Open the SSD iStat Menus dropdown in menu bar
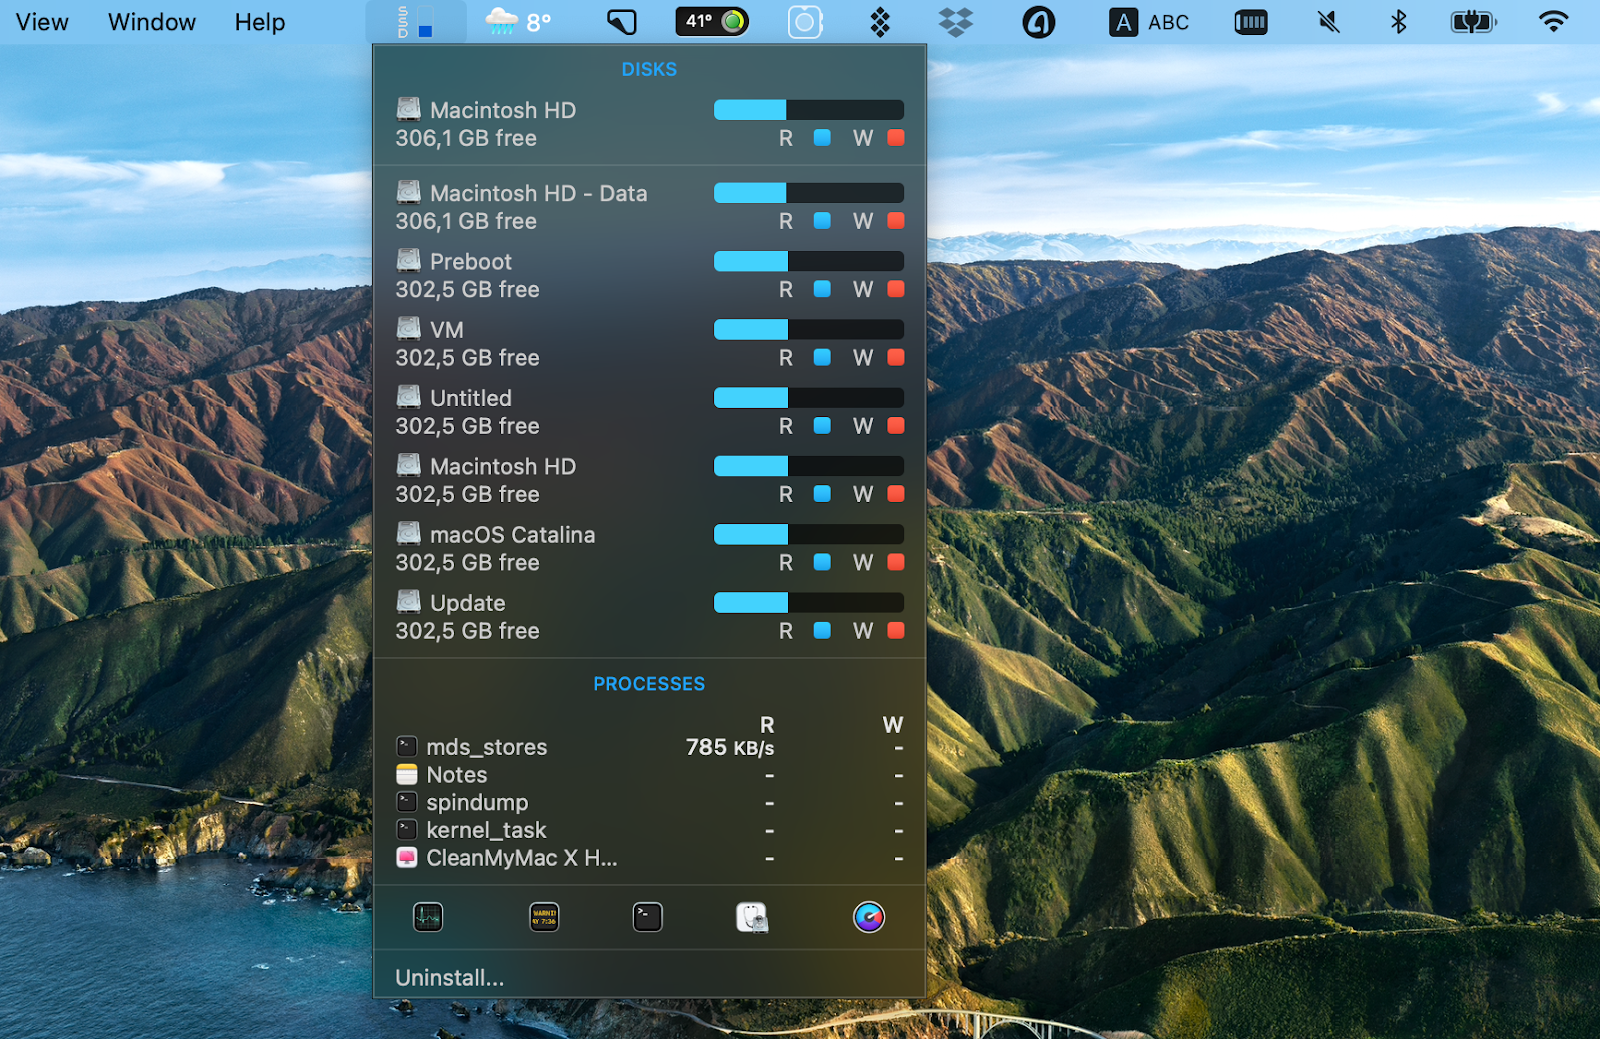 click(x=417, y=20)
